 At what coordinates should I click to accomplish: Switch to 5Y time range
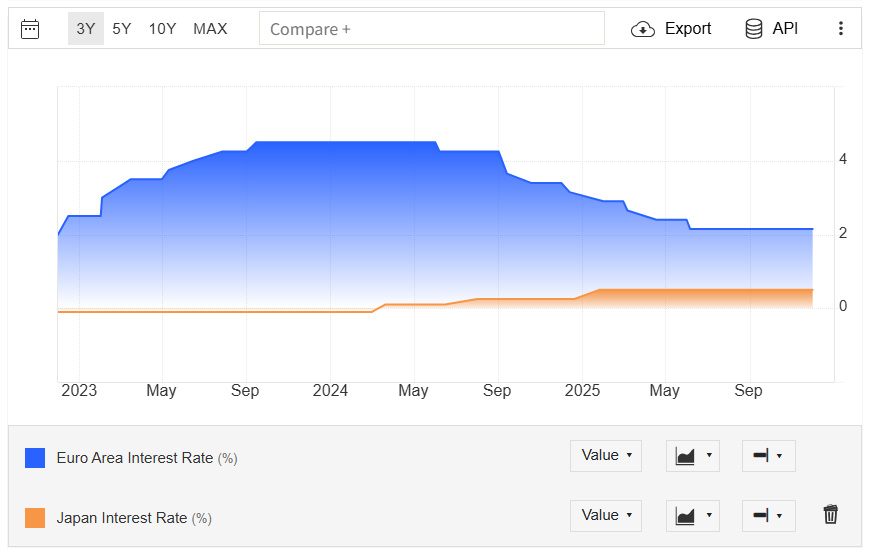coord(122,29)
